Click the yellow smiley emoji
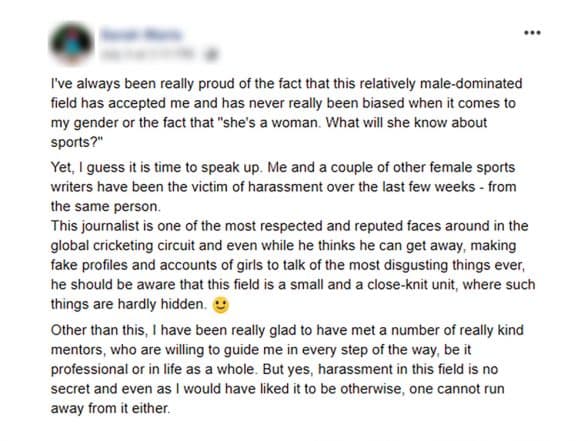588x441 pixels. 220,305
